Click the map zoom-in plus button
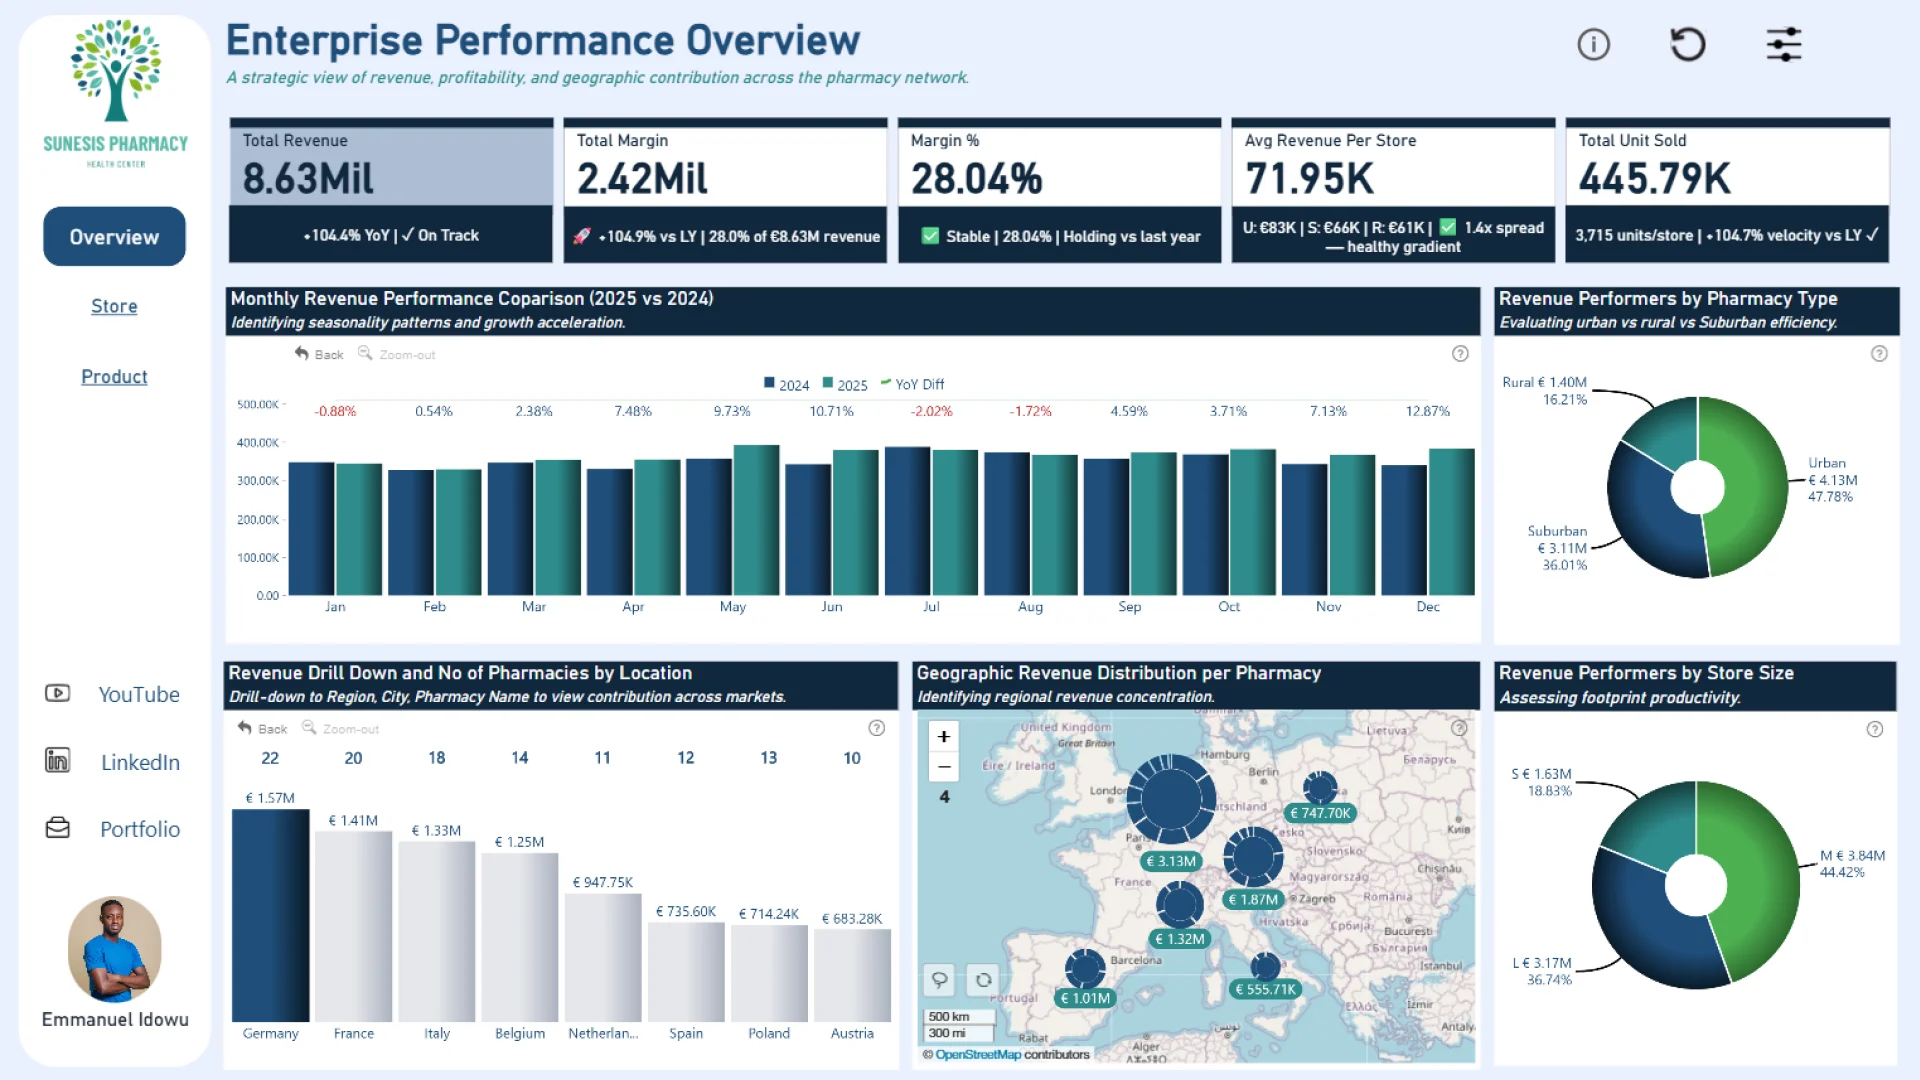The height and width of the screenshot is (1080, 1920). coord(943,737)
